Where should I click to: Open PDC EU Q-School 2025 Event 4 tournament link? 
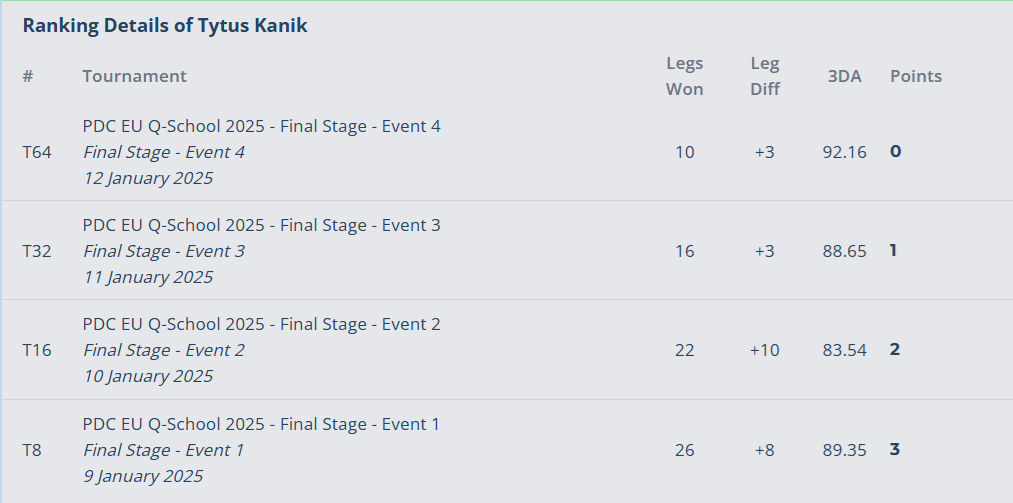(261, 126)
